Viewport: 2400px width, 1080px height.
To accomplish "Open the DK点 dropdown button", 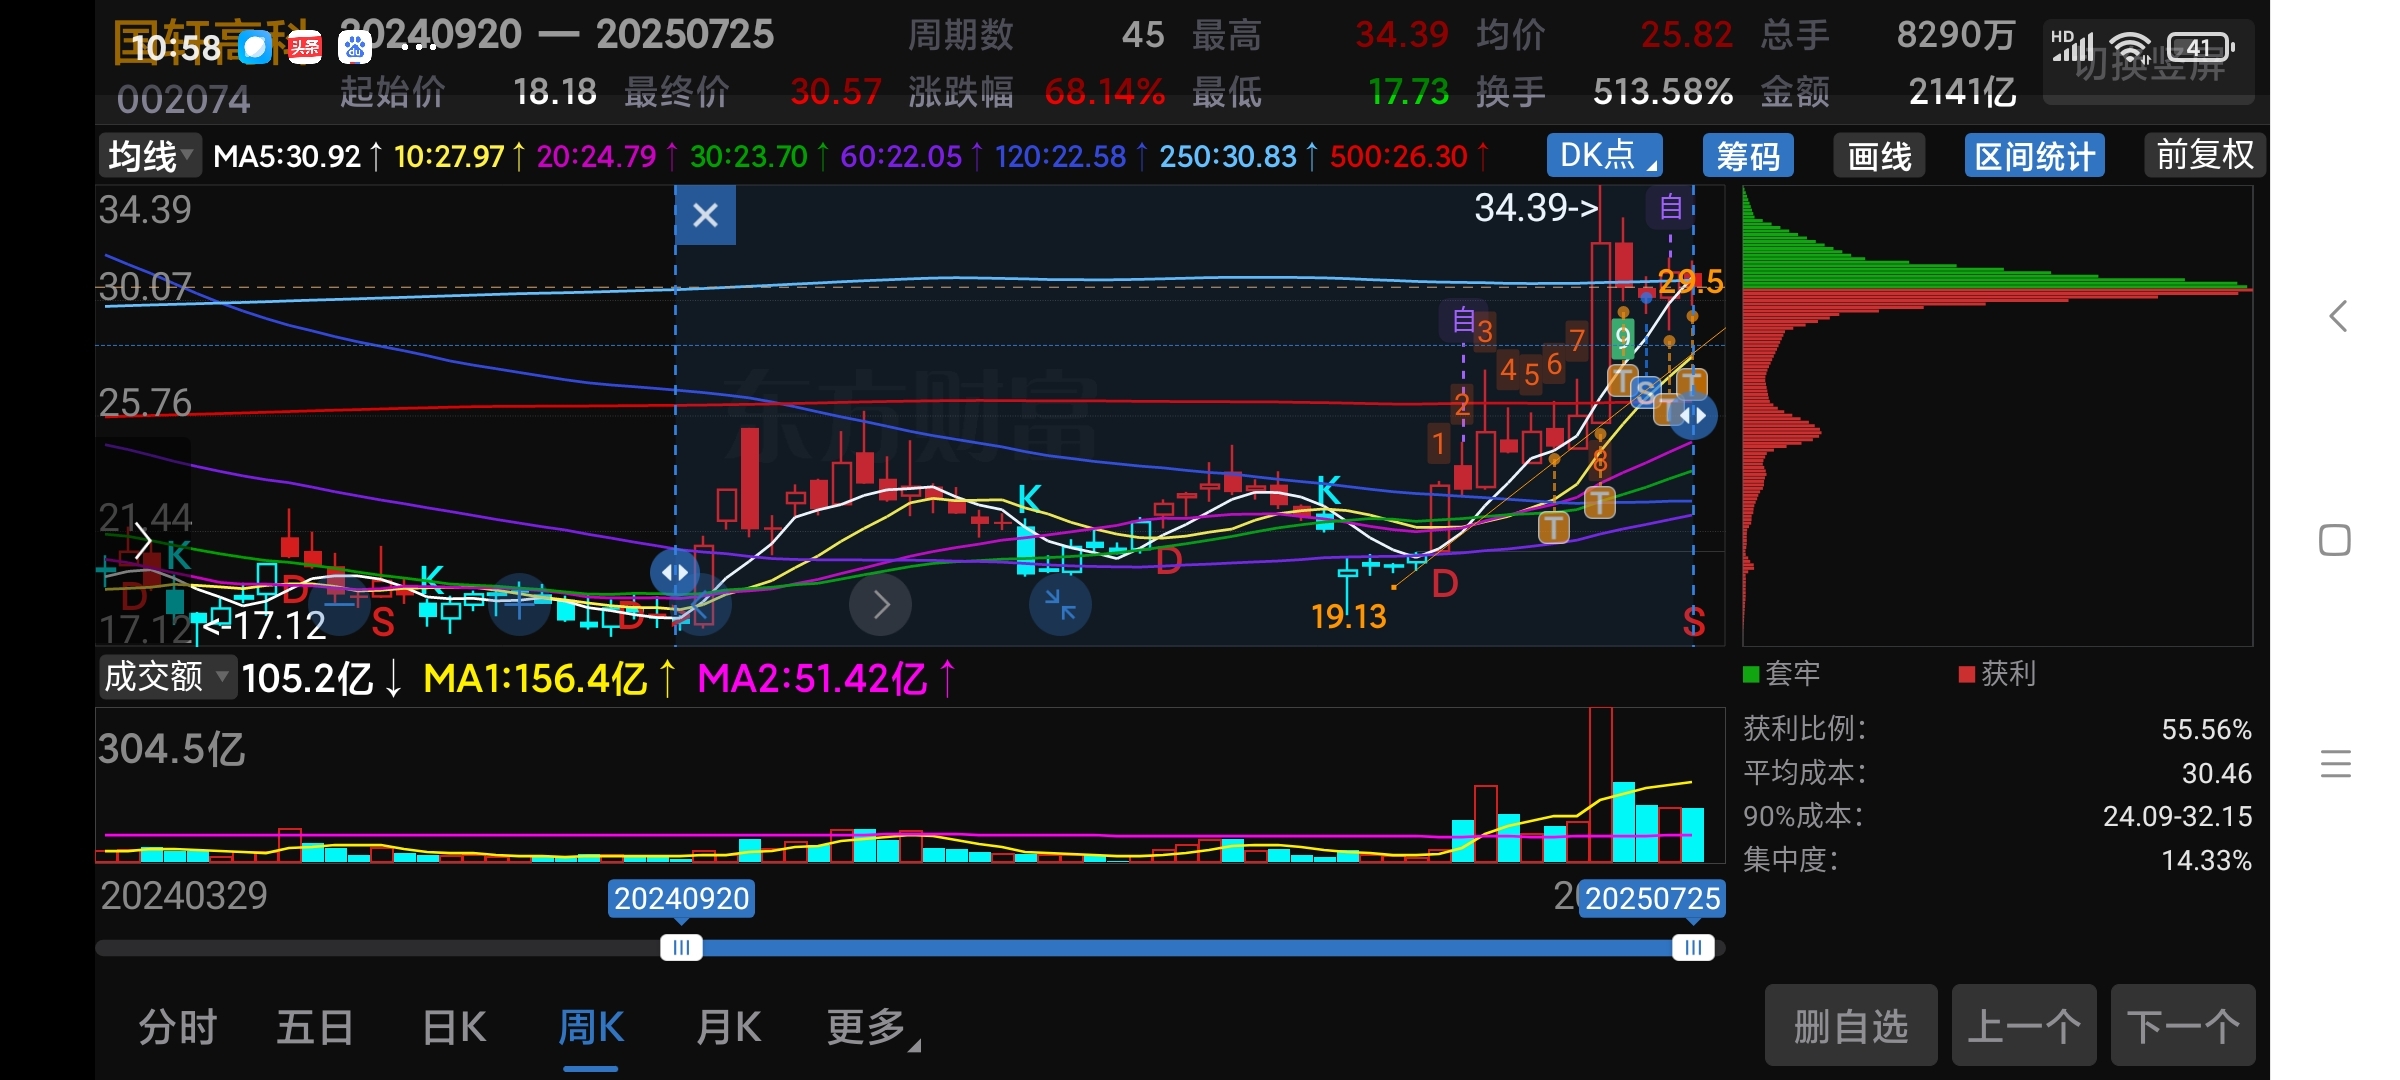I will click(1604, 155).
